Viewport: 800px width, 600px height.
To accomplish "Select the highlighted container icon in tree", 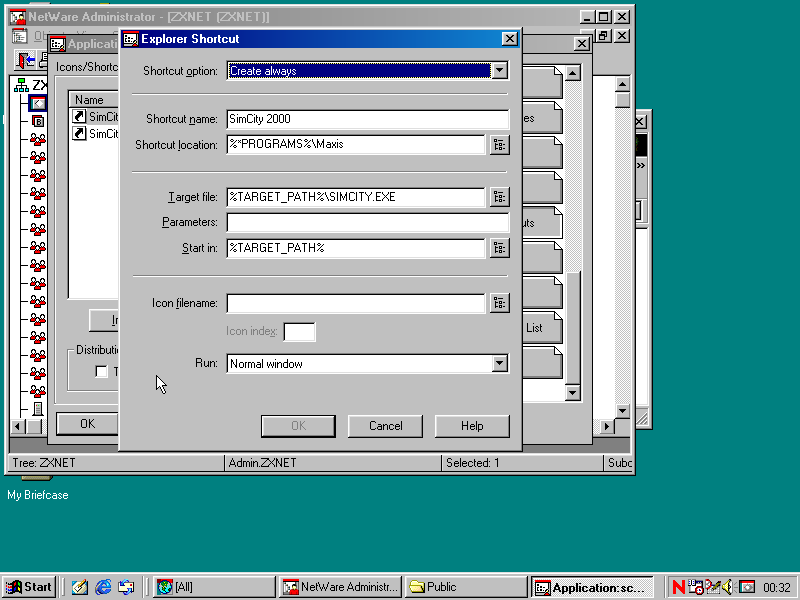I will pyautogui.click(x=38, y=103).
